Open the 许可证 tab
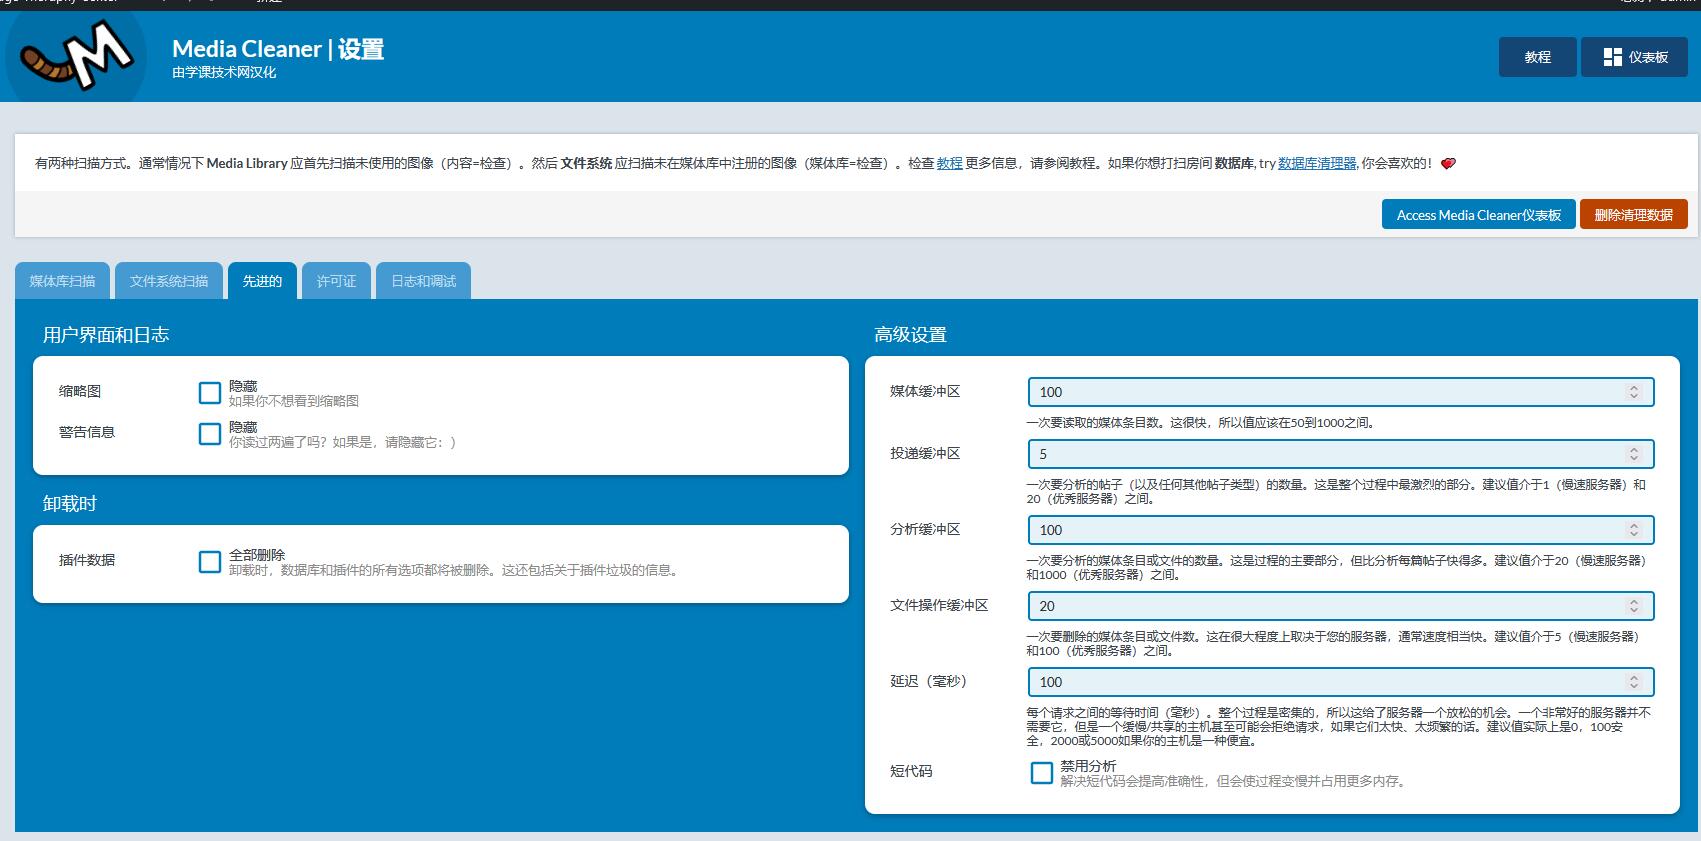The image size is (1701, 841). [336, 281]
